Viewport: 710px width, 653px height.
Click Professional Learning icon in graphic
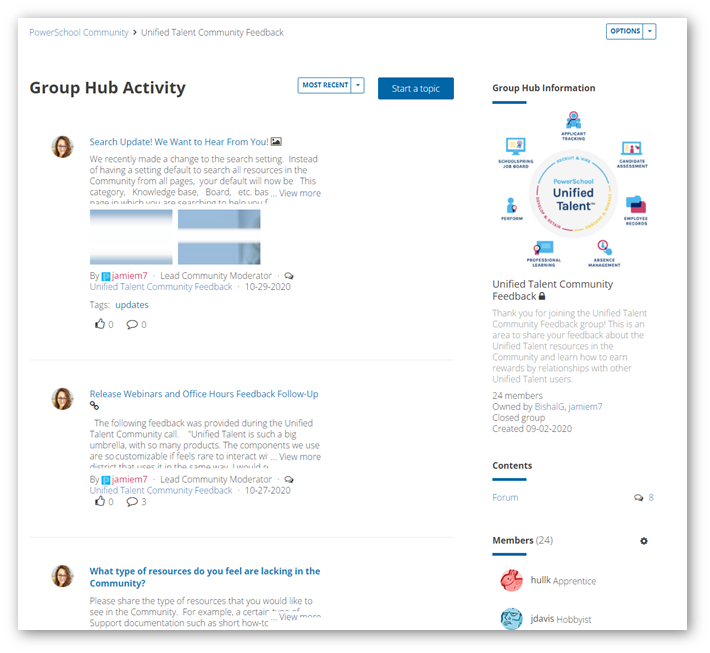tap(543, 248)
